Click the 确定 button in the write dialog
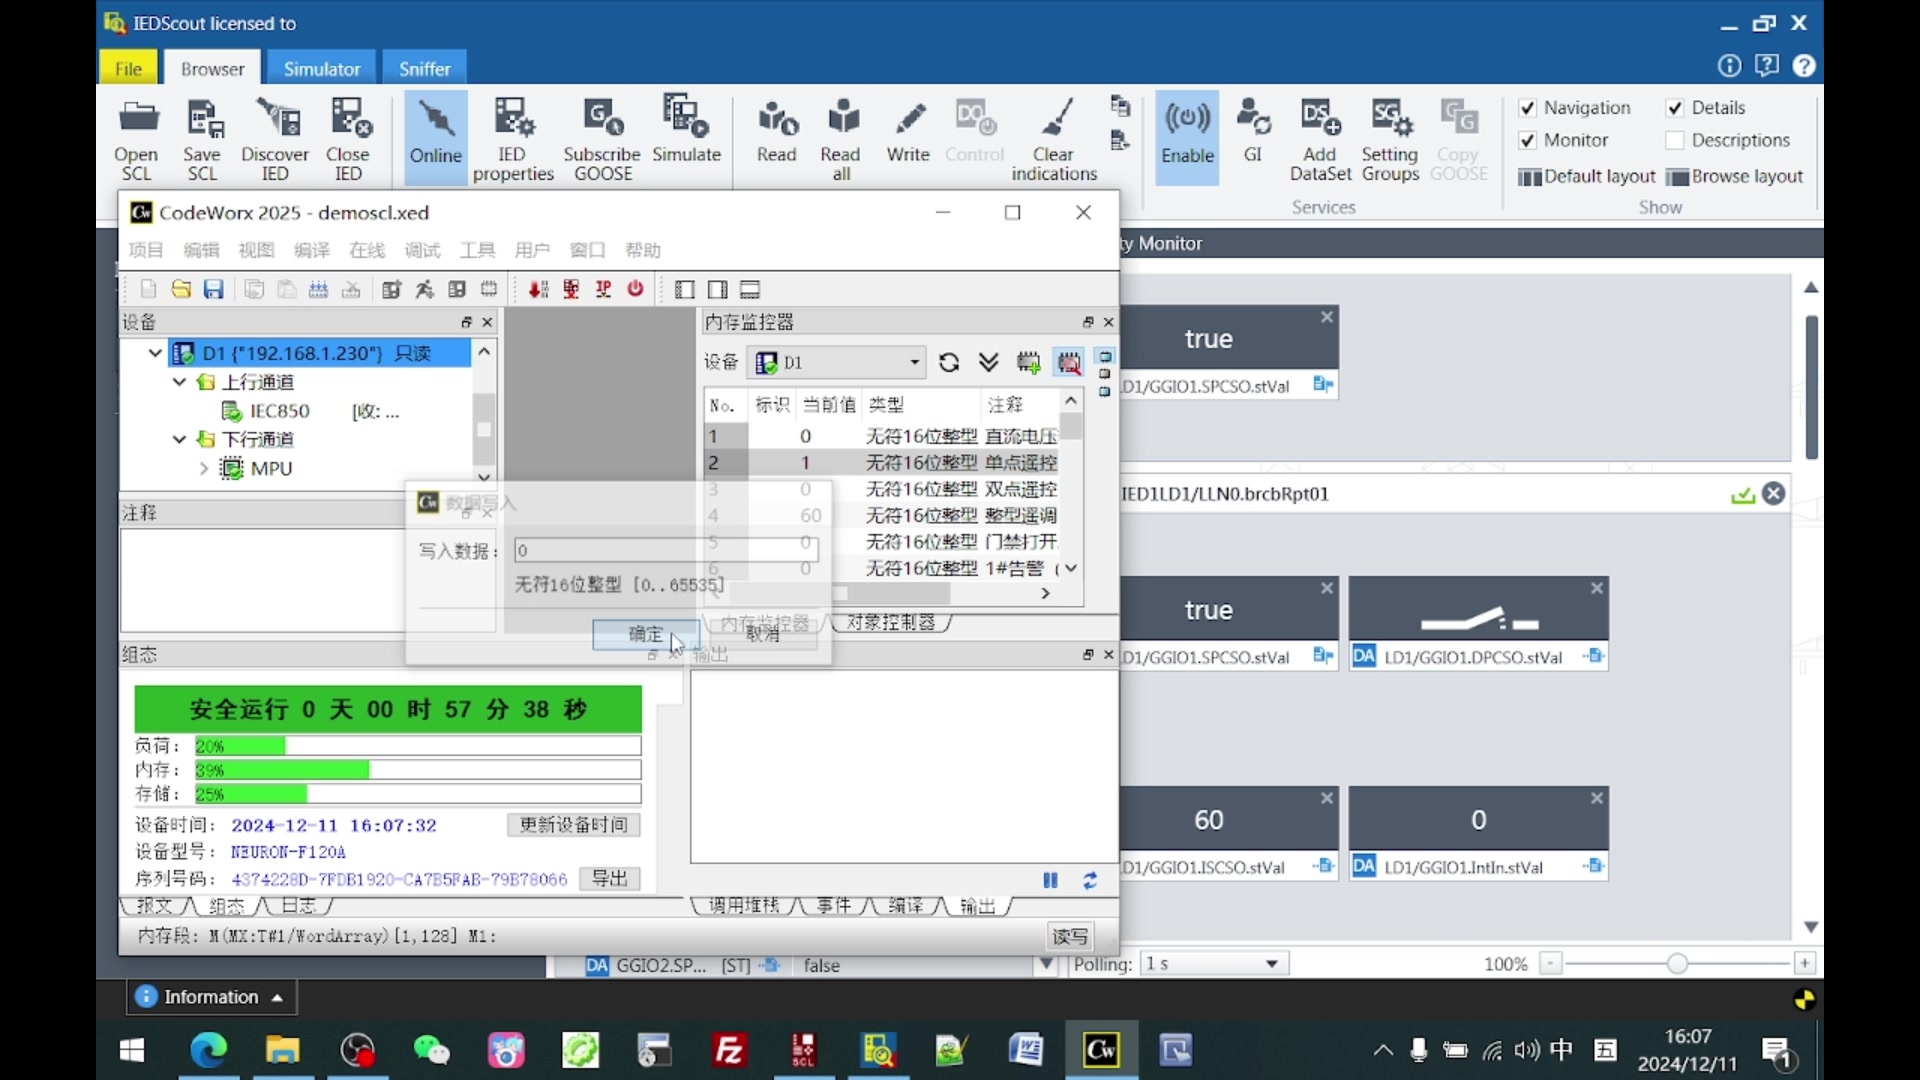The image size is (1920, 1080). pos(645,634)
